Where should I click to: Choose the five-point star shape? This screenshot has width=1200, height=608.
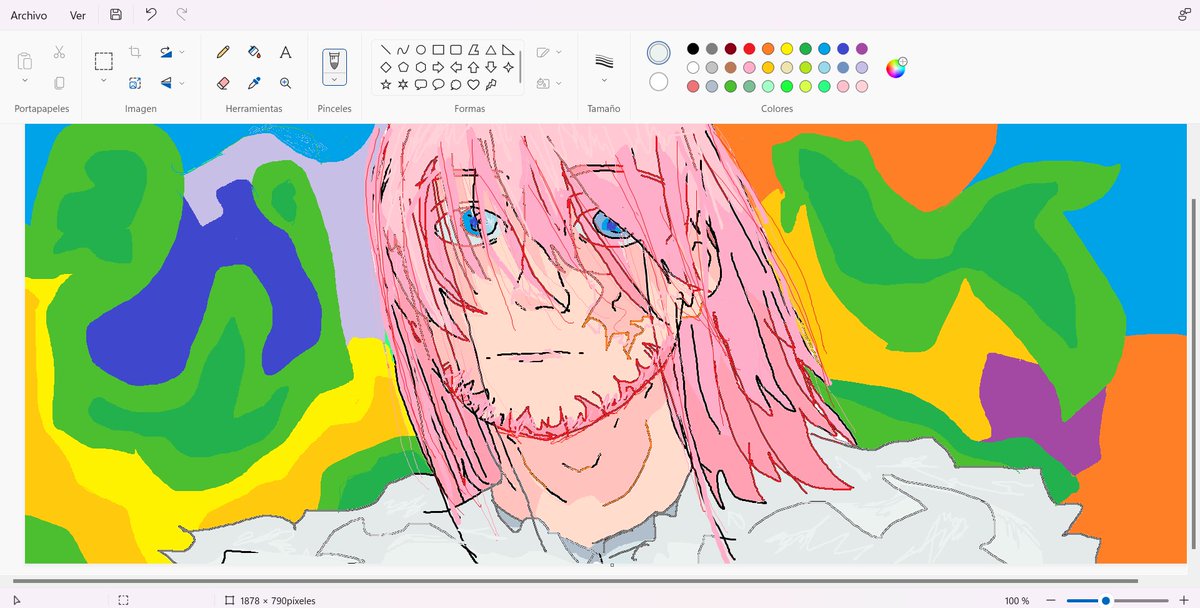pos(386,85)
